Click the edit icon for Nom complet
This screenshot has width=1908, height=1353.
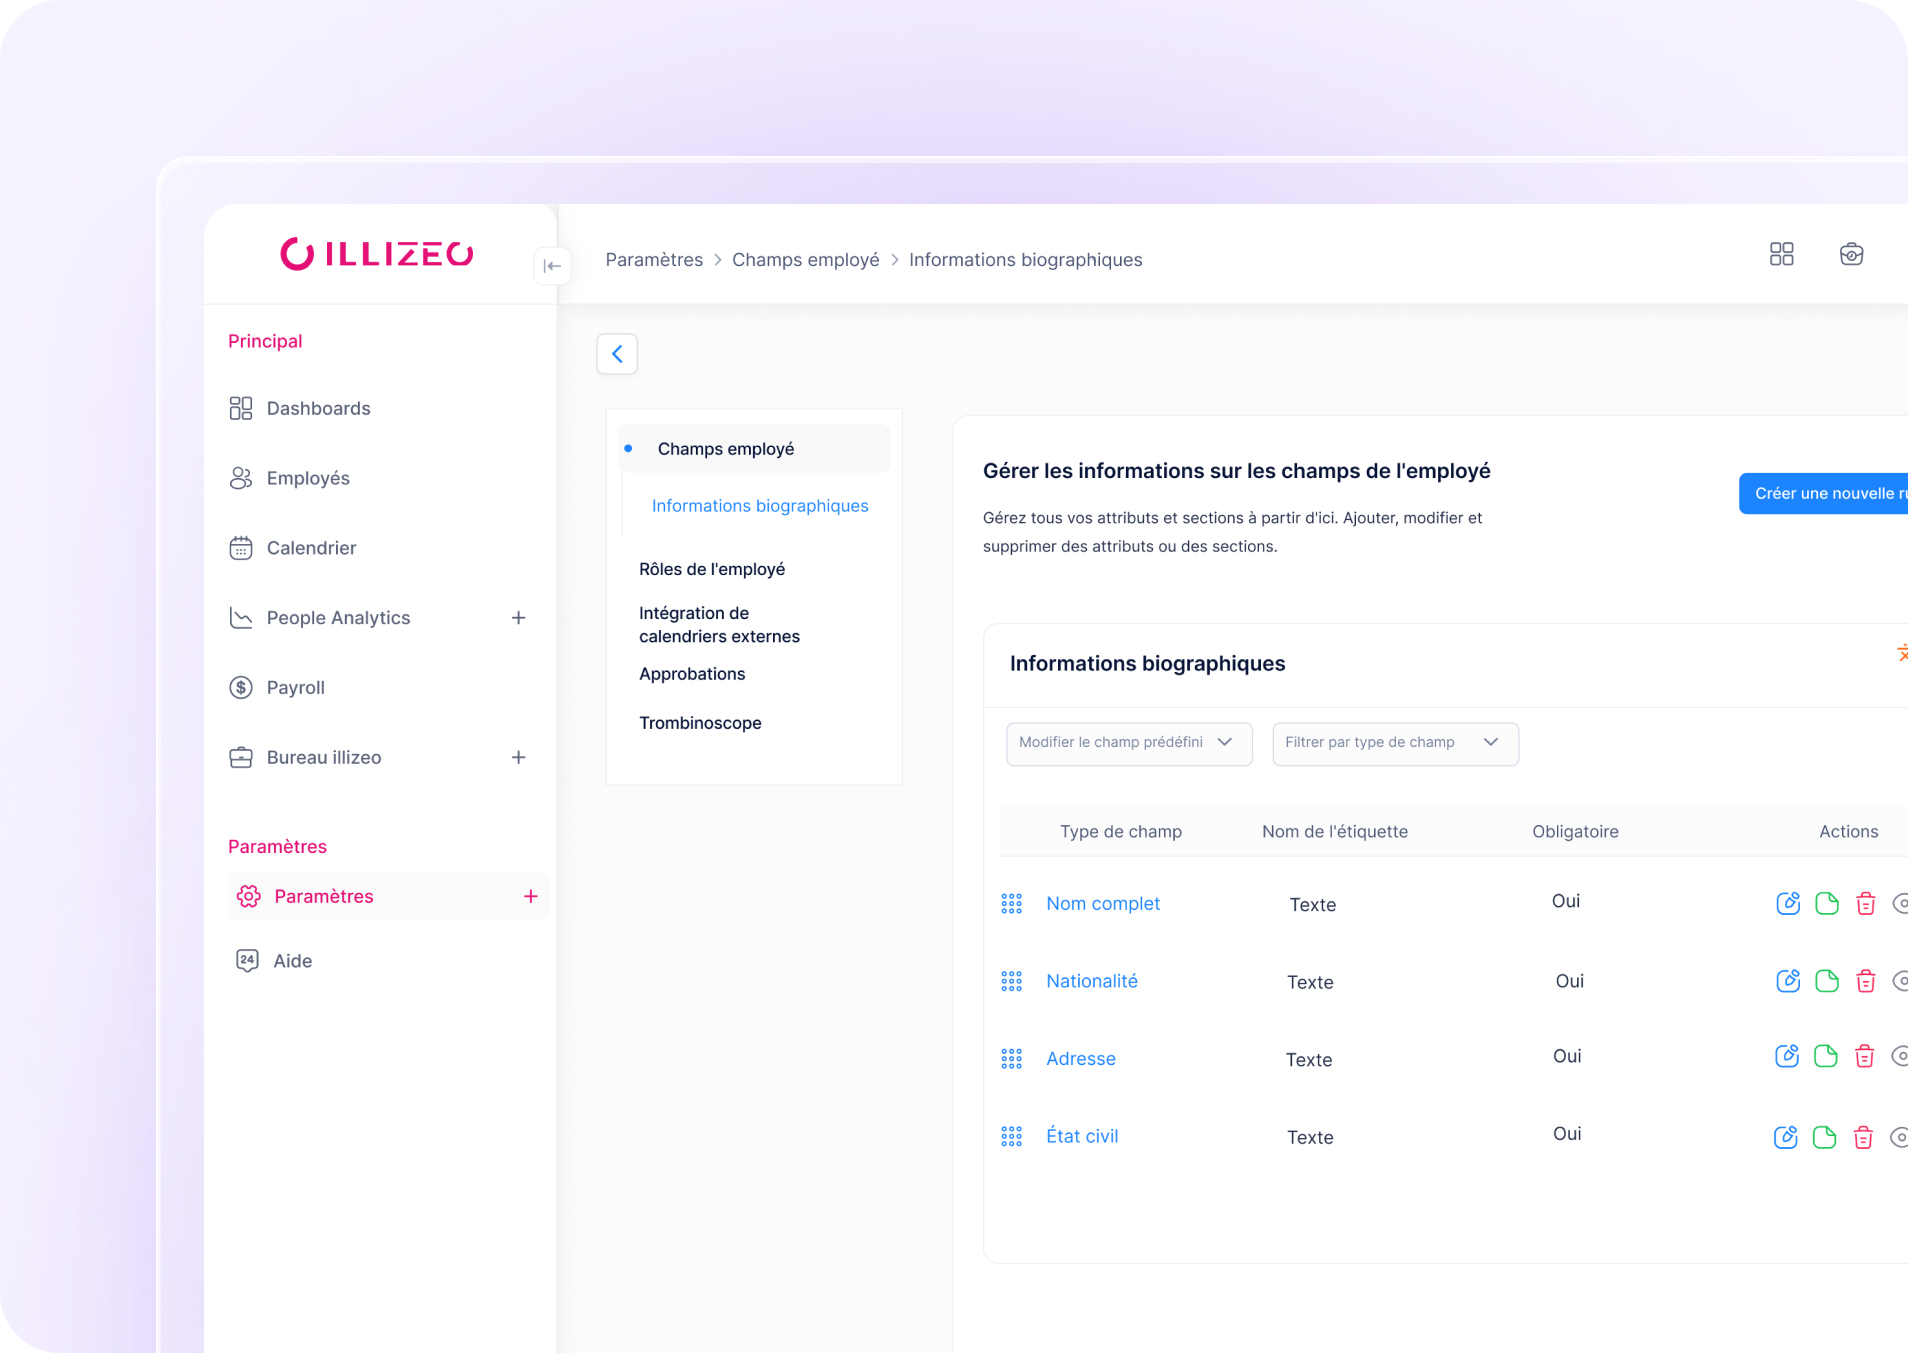(1788, 903)
